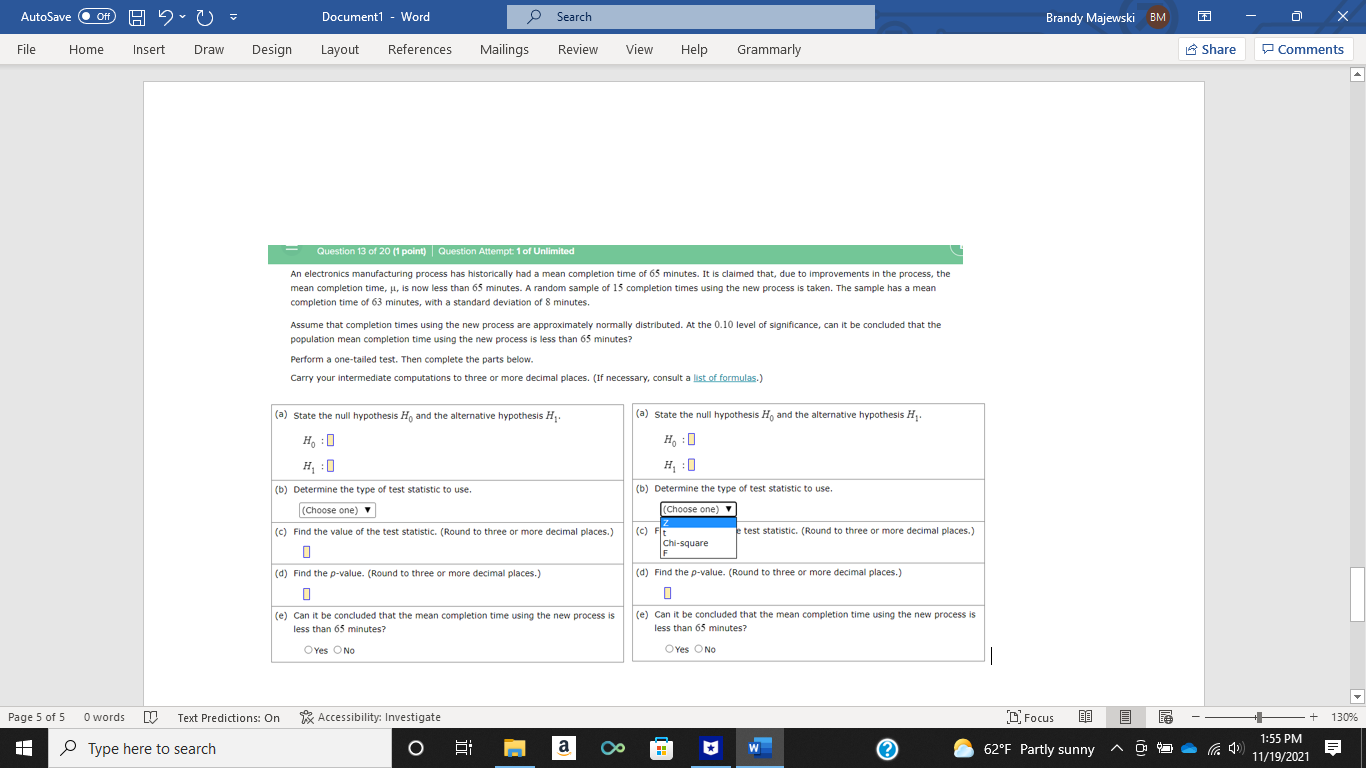Viewport: 1366px width, 768px height.
Task: Select the Web Layout view icon
Action: click(1165, 717)
